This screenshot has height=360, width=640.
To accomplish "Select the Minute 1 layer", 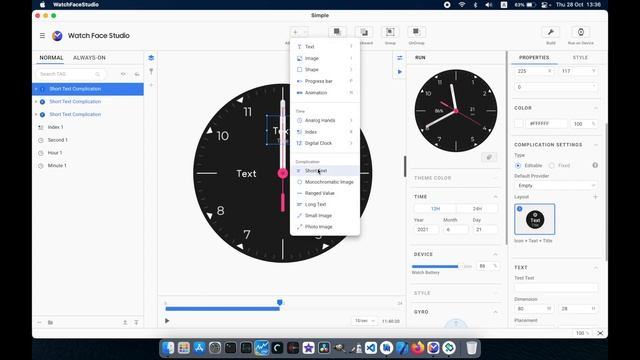I will coord(88,166).
